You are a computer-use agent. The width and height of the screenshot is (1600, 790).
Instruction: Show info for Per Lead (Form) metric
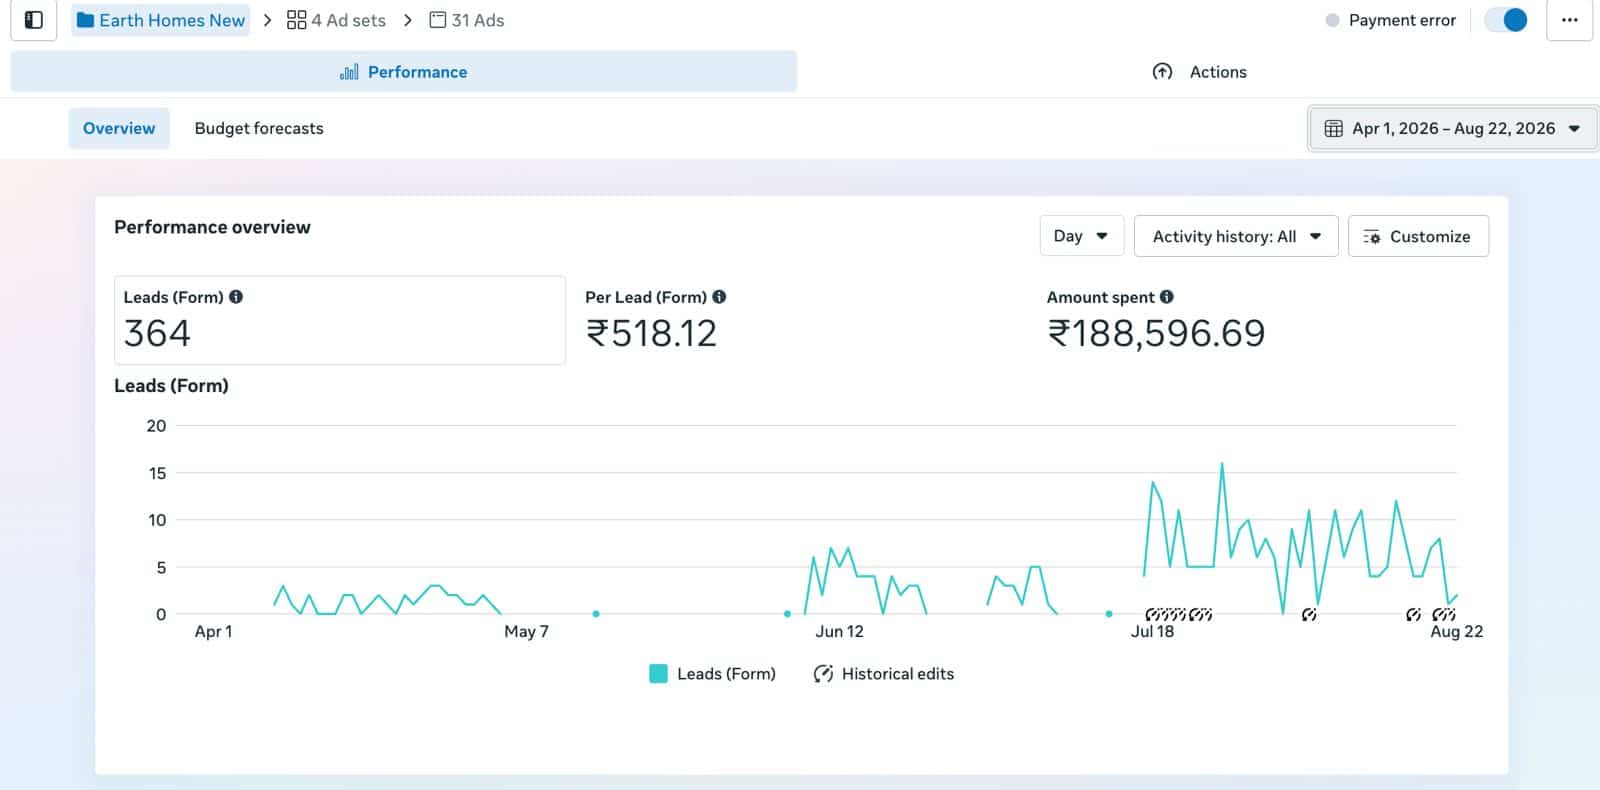pos(719,297)
